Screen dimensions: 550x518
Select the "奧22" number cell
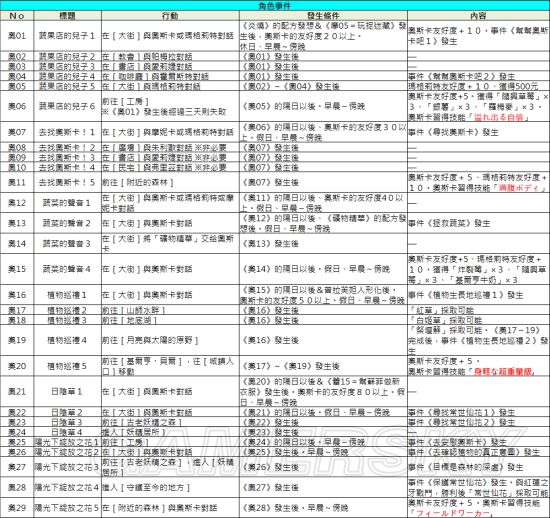(17, 412)
